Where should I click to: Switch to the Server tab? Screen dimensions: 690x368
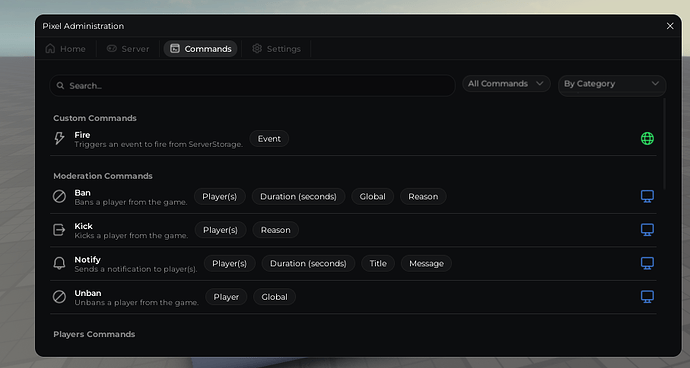pos(128,49)
